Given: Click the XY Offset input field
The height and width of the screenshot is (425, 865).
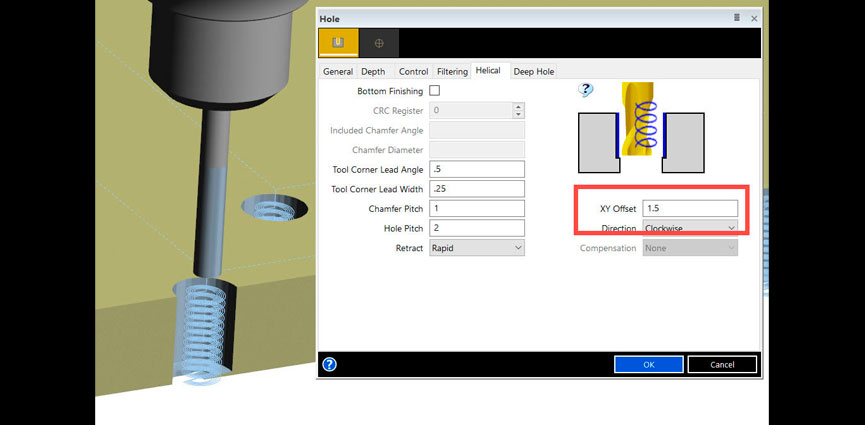Looking at the screenshot, I should click(690, 208).
